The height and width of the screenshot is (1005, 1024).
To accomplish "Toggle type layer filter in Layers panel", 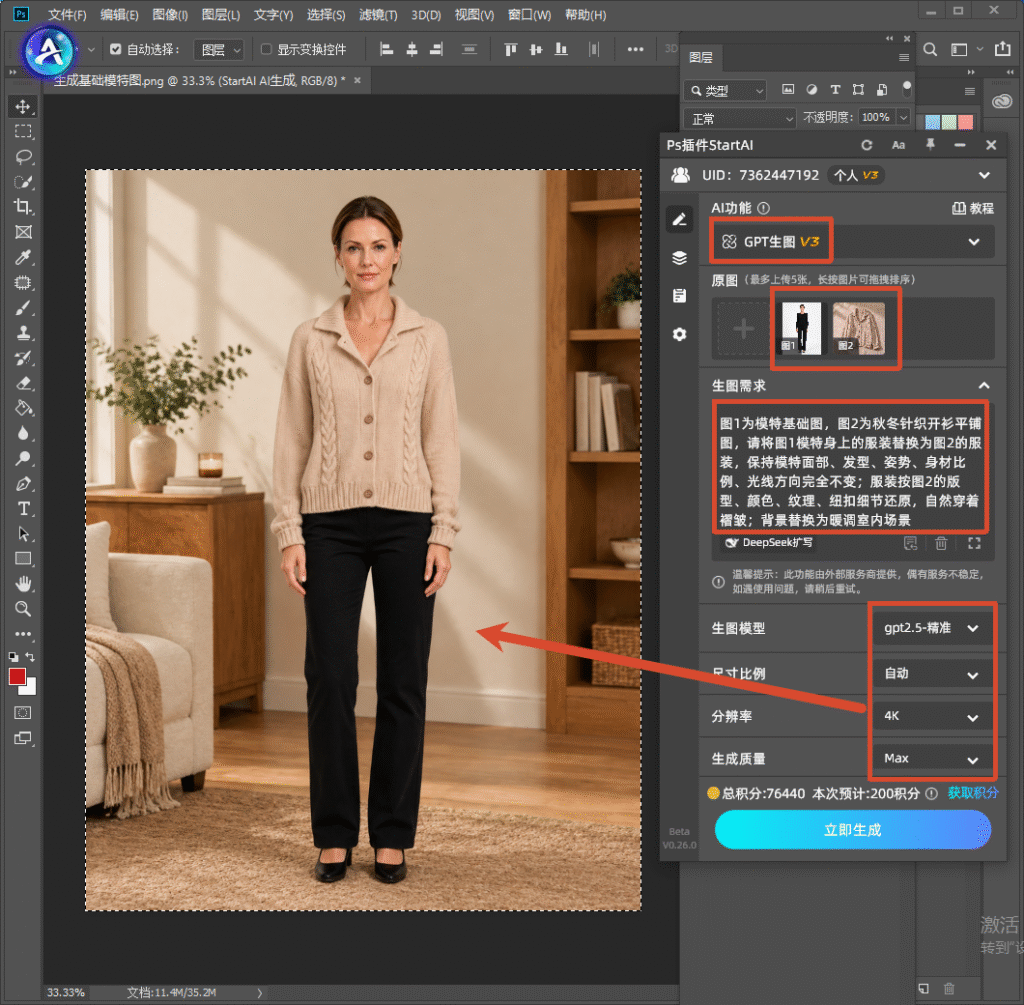I will 835,89.
